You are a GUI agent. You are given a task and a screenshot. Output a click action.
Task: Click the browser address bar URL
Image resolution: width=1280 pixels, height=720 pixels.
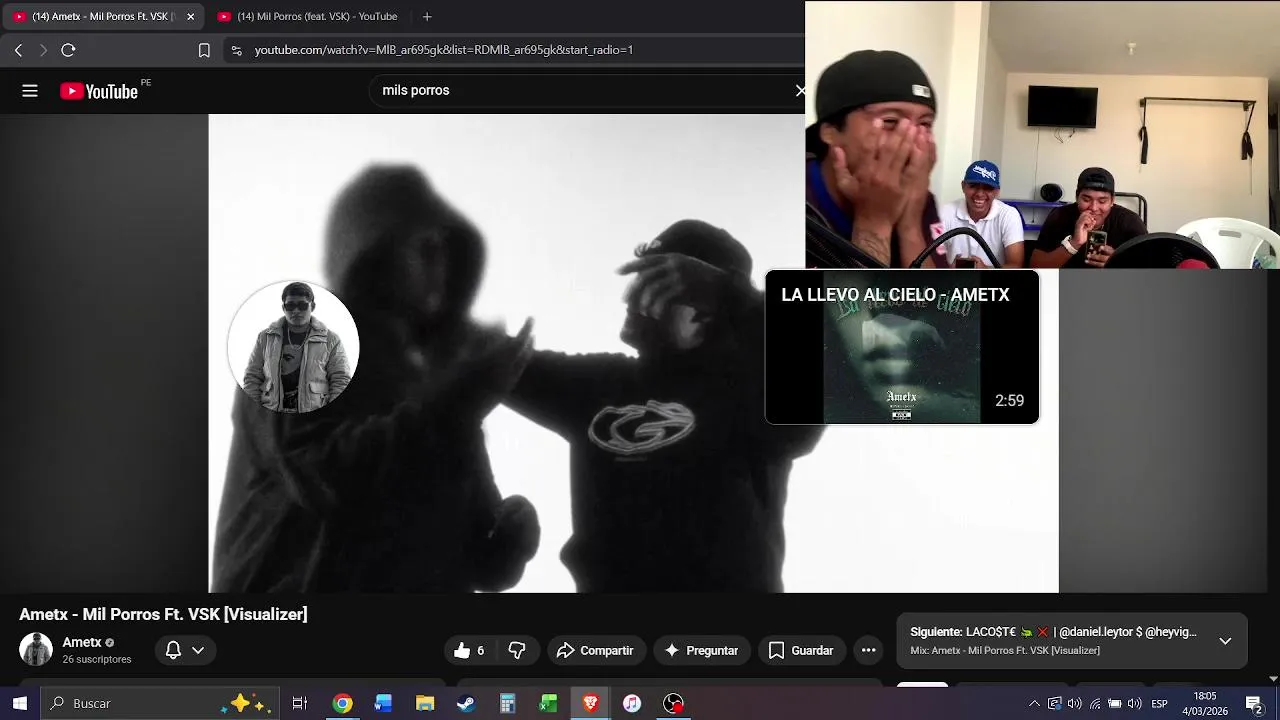point(444,50)
